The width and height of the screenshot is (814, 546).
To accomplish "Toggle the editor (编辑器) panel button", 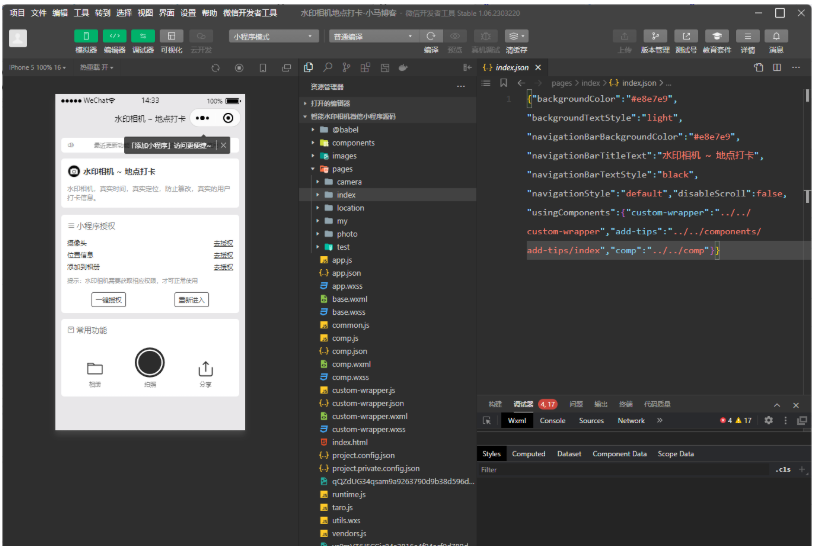I will point(114,36).
